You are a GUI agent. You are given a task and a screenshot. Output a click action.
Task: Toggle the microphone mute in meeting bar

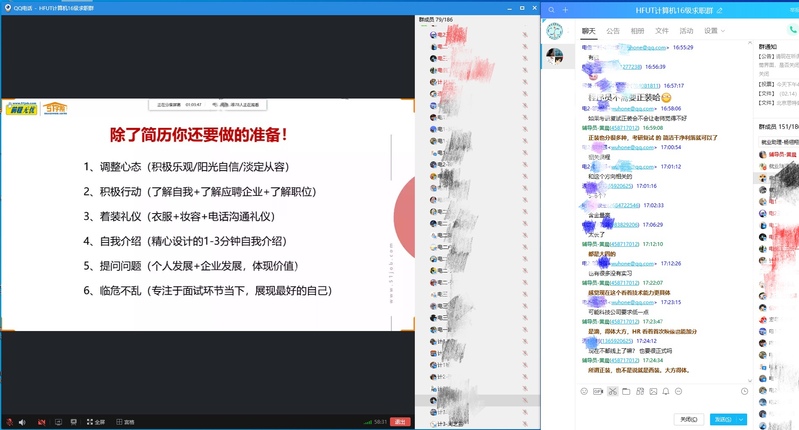[9, 422]
